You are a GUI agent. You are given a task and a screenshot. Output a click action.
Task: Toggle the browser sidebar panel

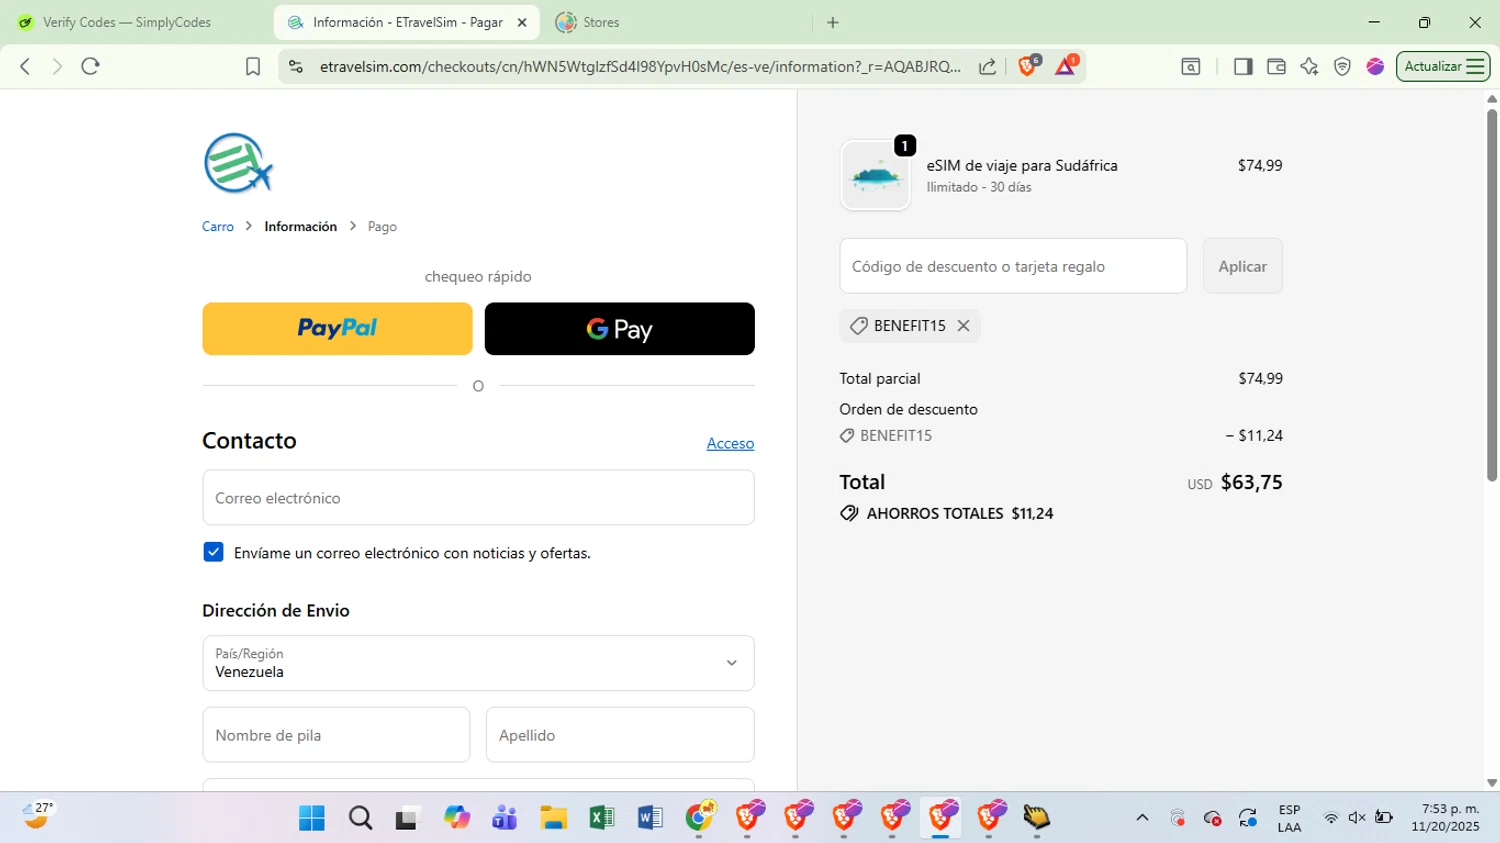tap(1243, 66)
